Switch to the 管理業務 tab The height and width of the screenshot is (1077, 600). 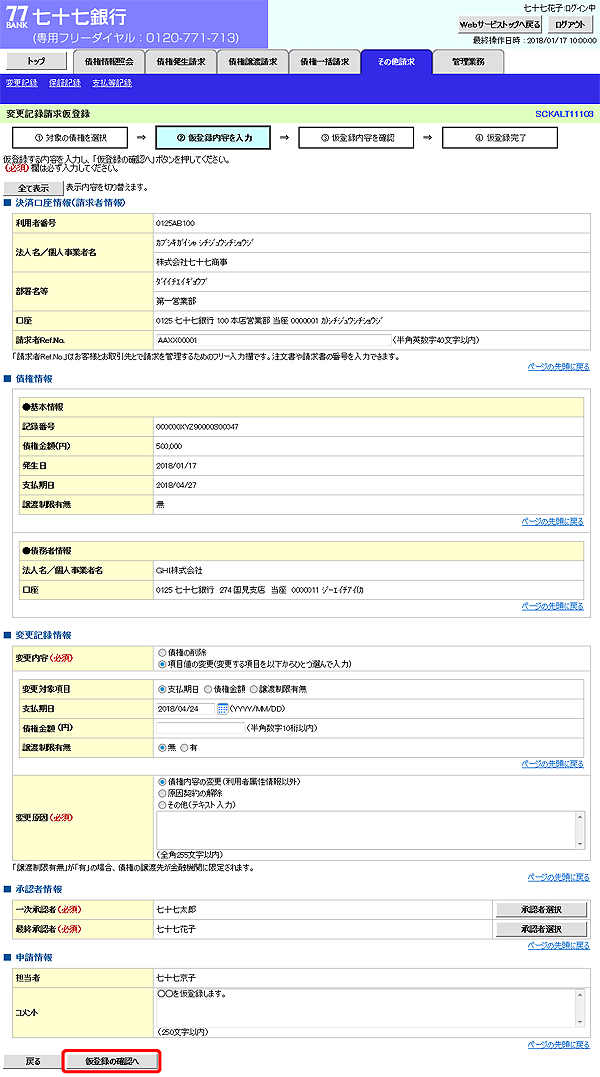coord(469,62)
